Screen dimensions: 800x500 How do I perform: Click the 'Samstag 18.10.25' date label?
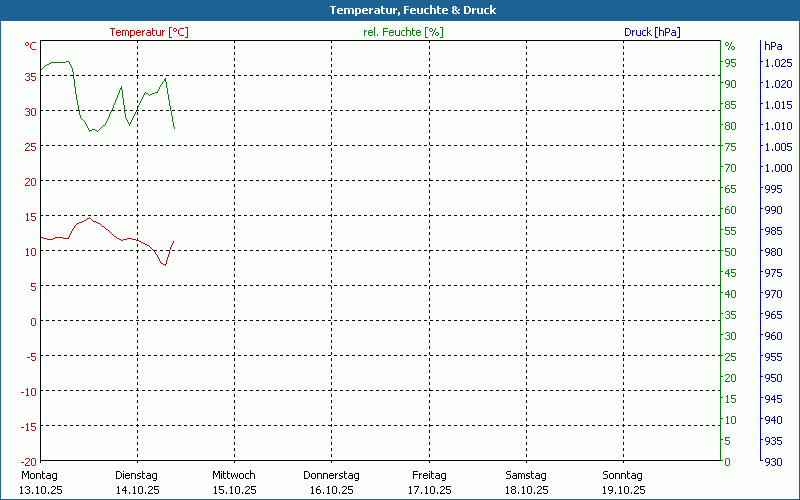point(526,482)
